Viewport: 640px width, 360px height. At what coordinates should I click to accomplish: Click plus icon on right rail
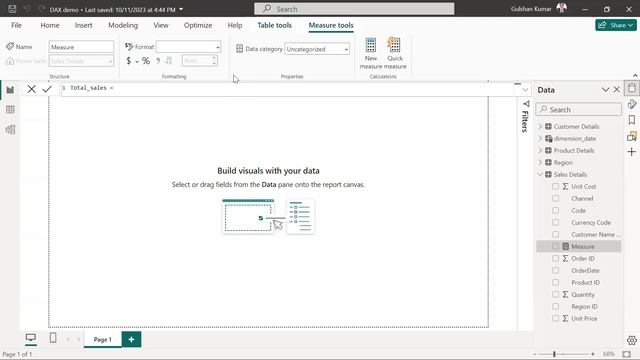(632, 152)
